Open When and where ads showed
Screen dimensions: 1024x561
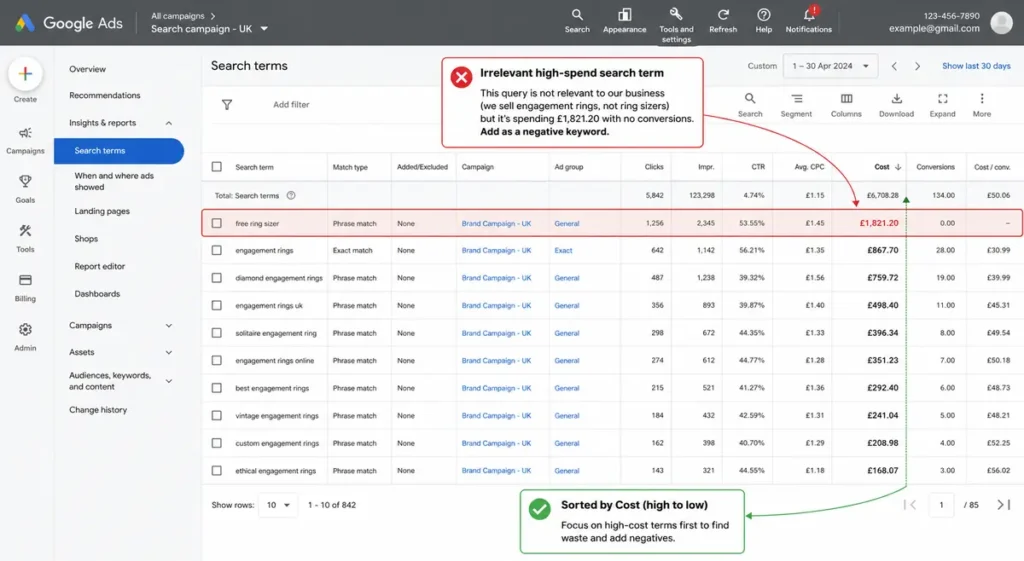(x=114, y=182)
